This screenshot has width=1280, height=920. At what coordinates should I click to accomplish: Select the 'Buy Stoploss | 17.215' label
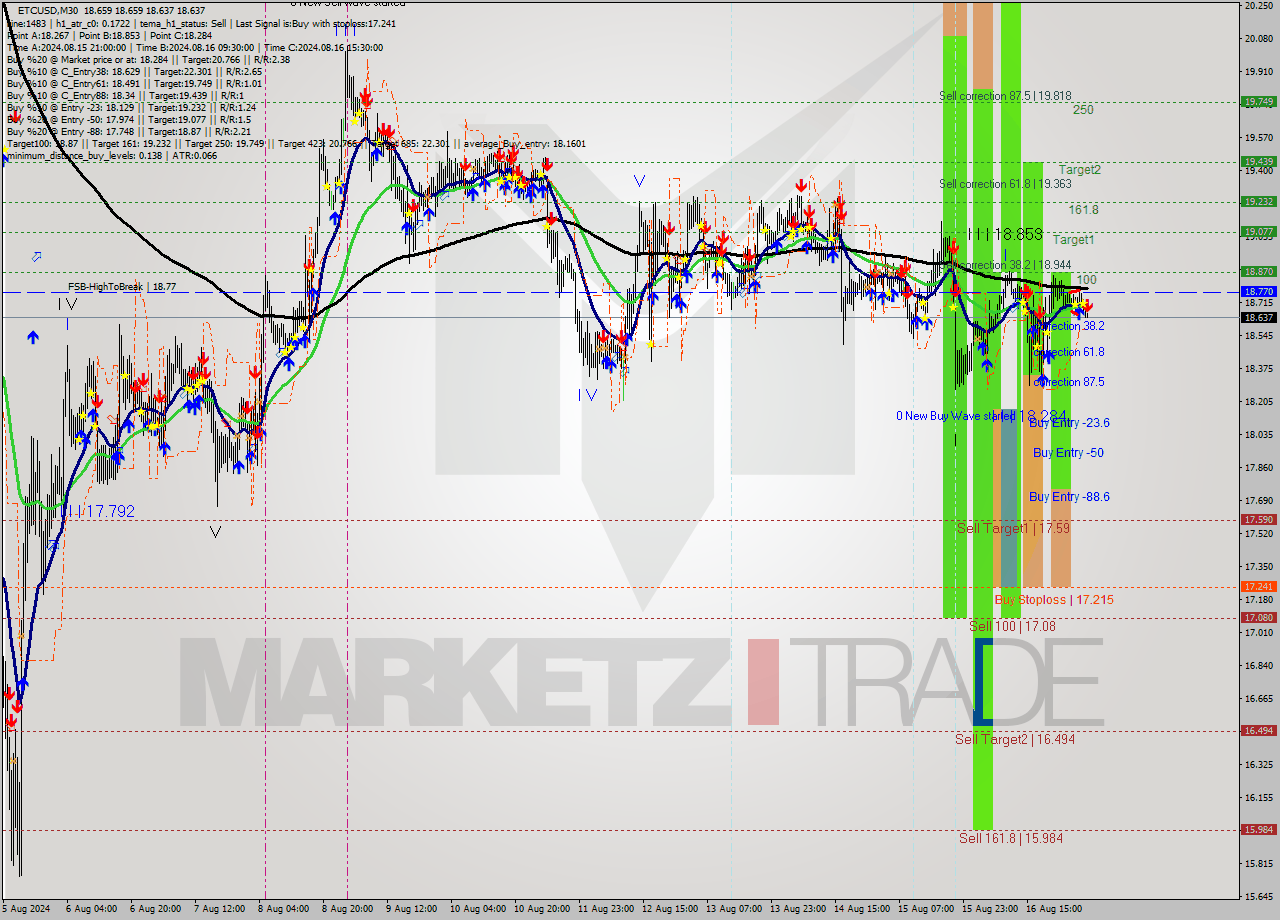coord(1054,600)
